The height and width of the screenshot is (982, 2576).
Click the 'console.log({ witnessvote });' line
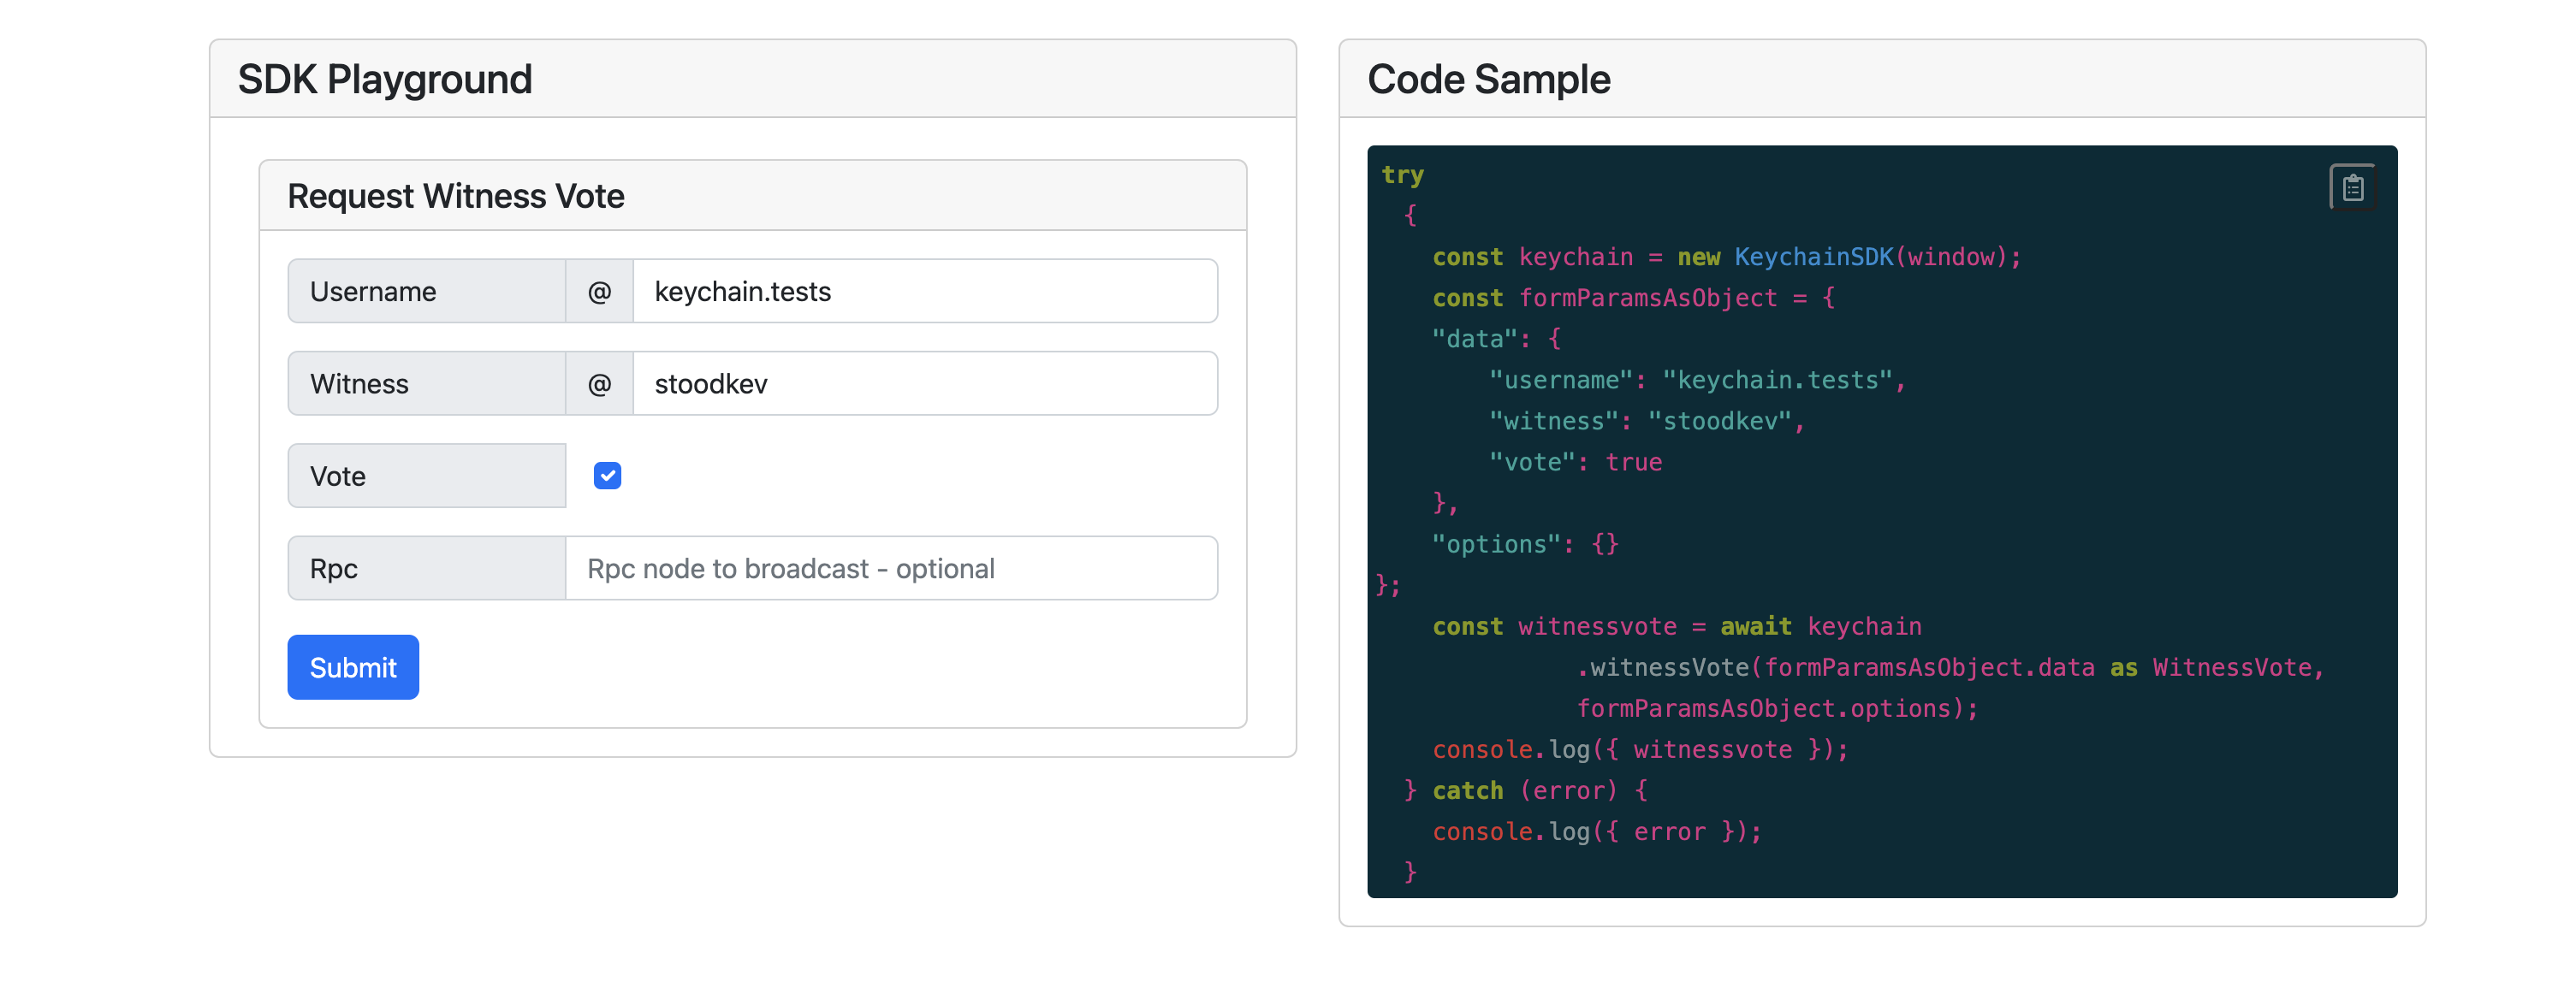coord(1640,749)
